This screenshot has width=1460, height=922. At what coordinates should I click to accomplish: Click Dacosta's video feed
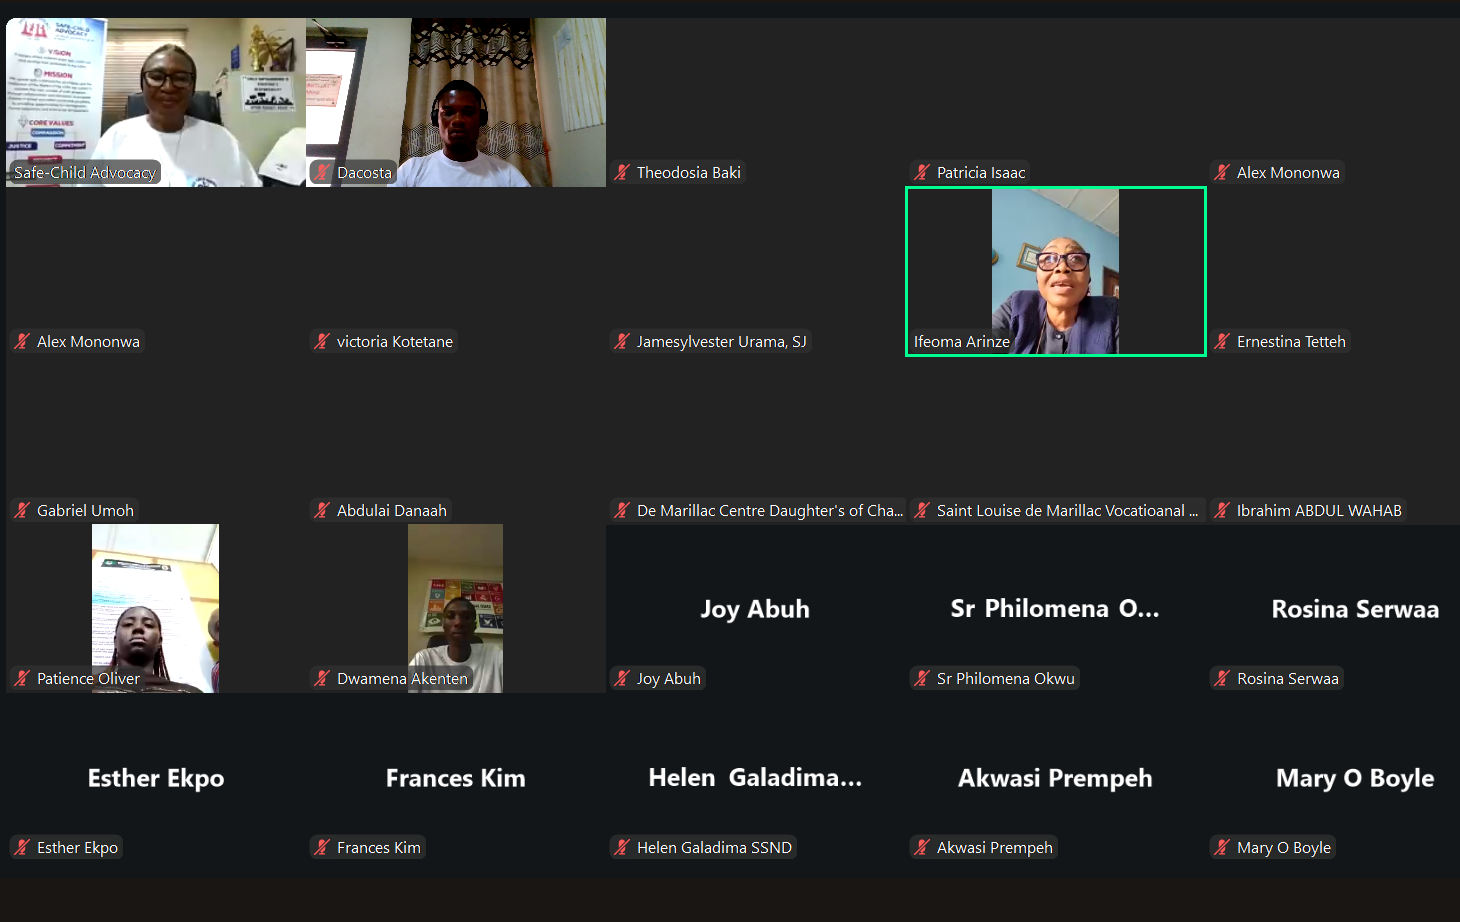click(456, 100)
